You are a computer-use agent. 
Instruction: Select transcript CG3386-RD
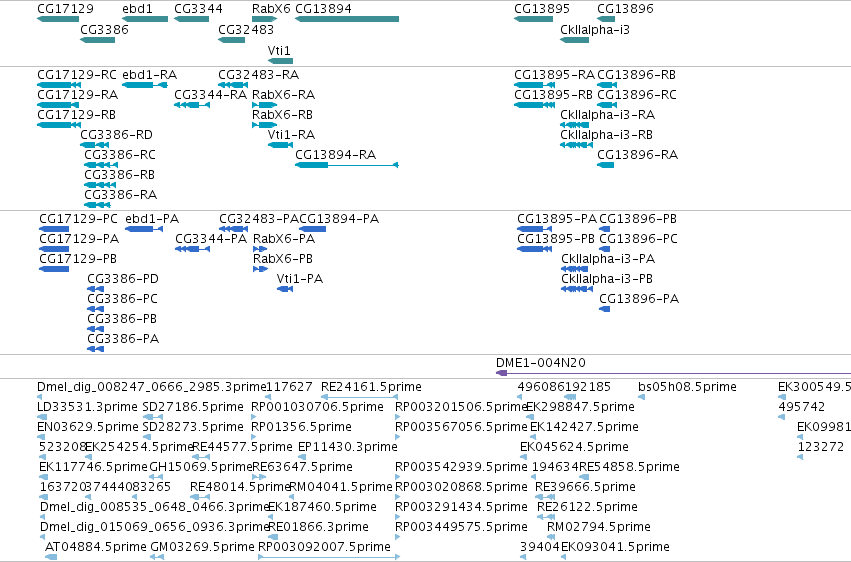(116, 135)
